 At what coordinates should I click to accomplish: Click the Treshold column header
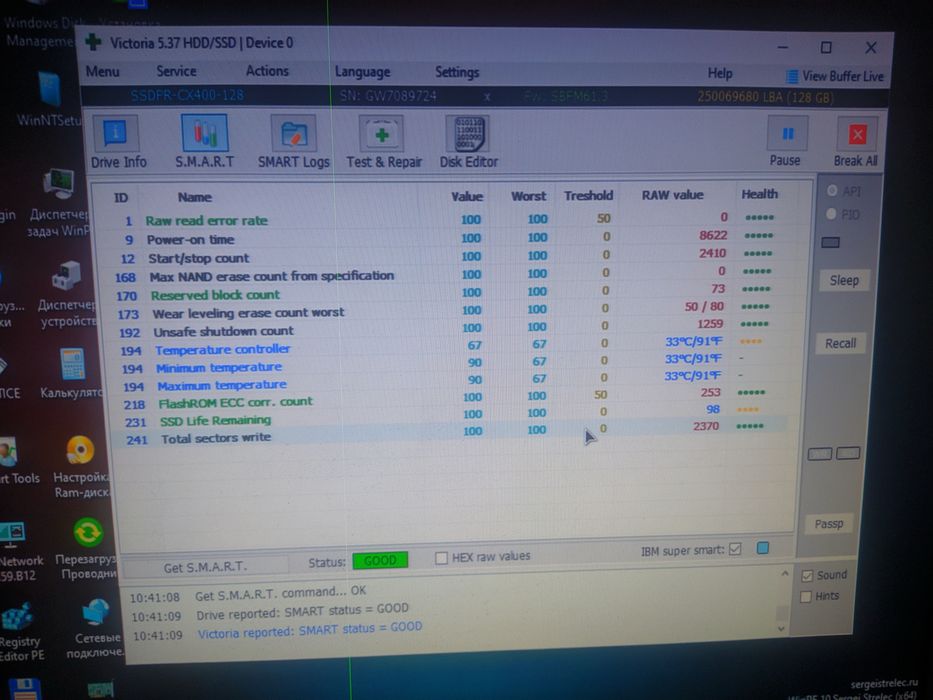(588, 195)
